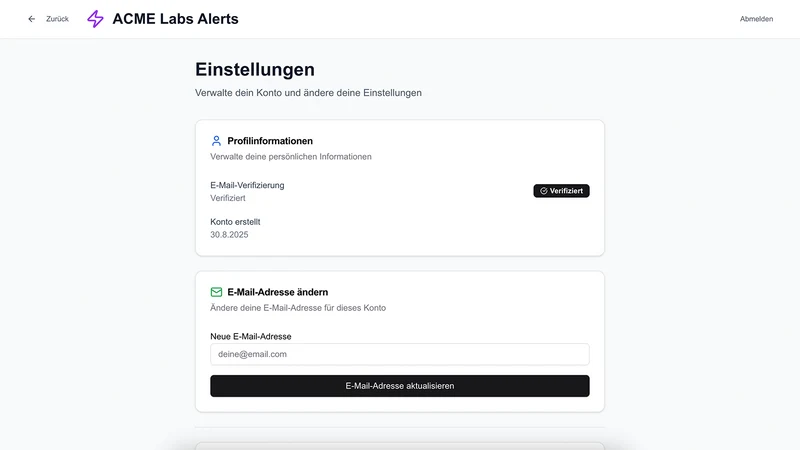Click the Einstellungen page heading
The image size is (800, 450).
pyautogui.click(x=255, y=69)
